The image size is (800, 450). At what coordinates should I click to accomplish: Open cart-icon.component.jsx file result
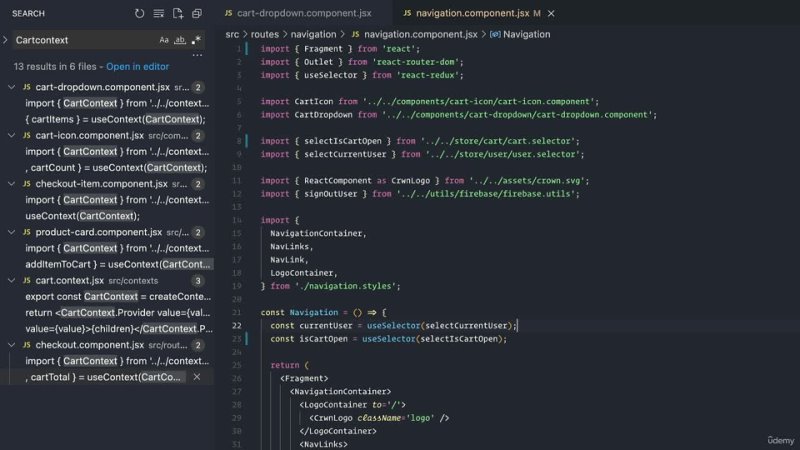(89, 135)
